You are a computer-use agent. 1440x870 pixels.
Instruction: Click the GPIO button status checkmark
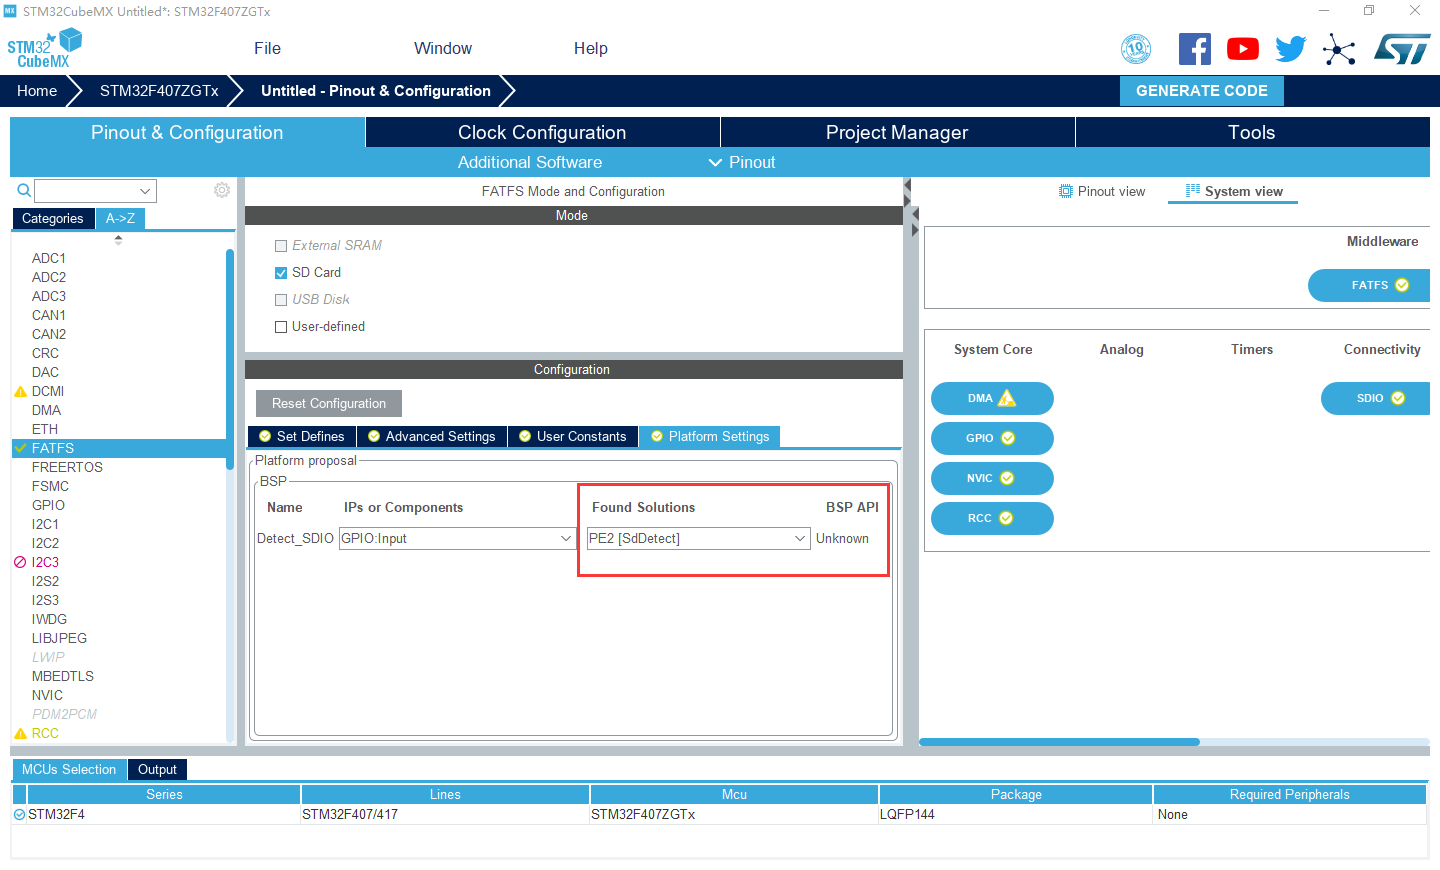point(1008,438)
